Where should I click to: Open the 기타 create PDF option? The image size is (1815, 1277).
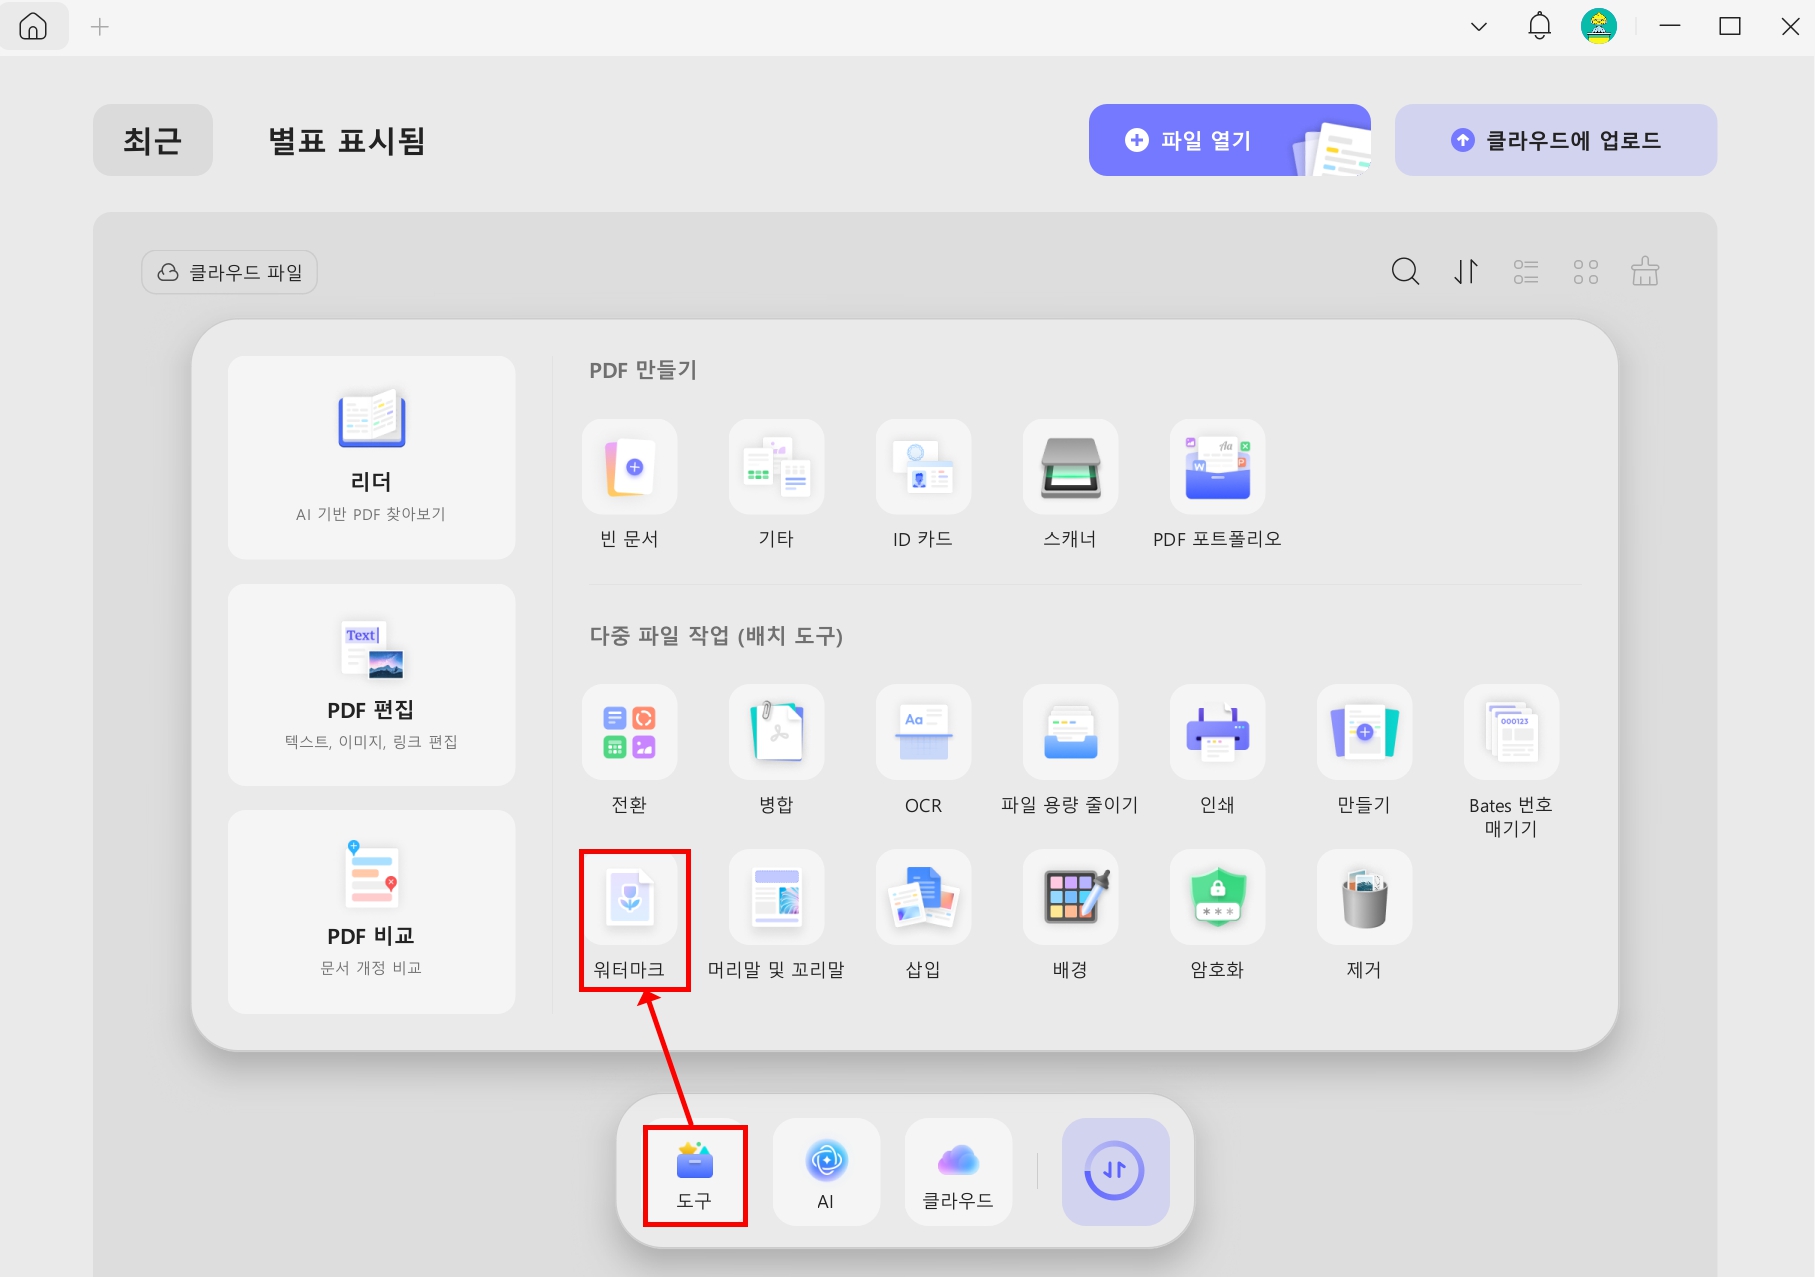pos(776,467)
